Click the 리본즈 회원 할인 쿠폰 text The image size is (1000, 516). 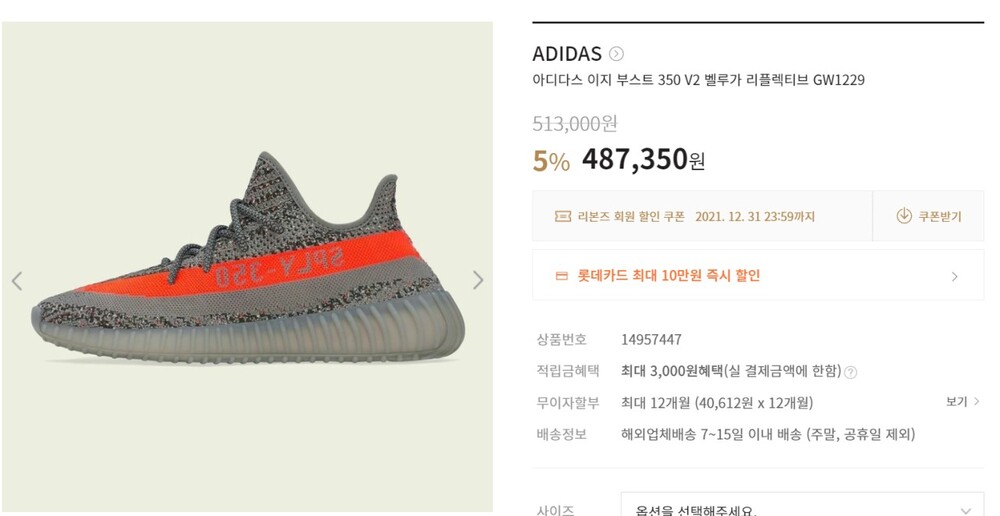pyautogui.click(x=631, y=217)
